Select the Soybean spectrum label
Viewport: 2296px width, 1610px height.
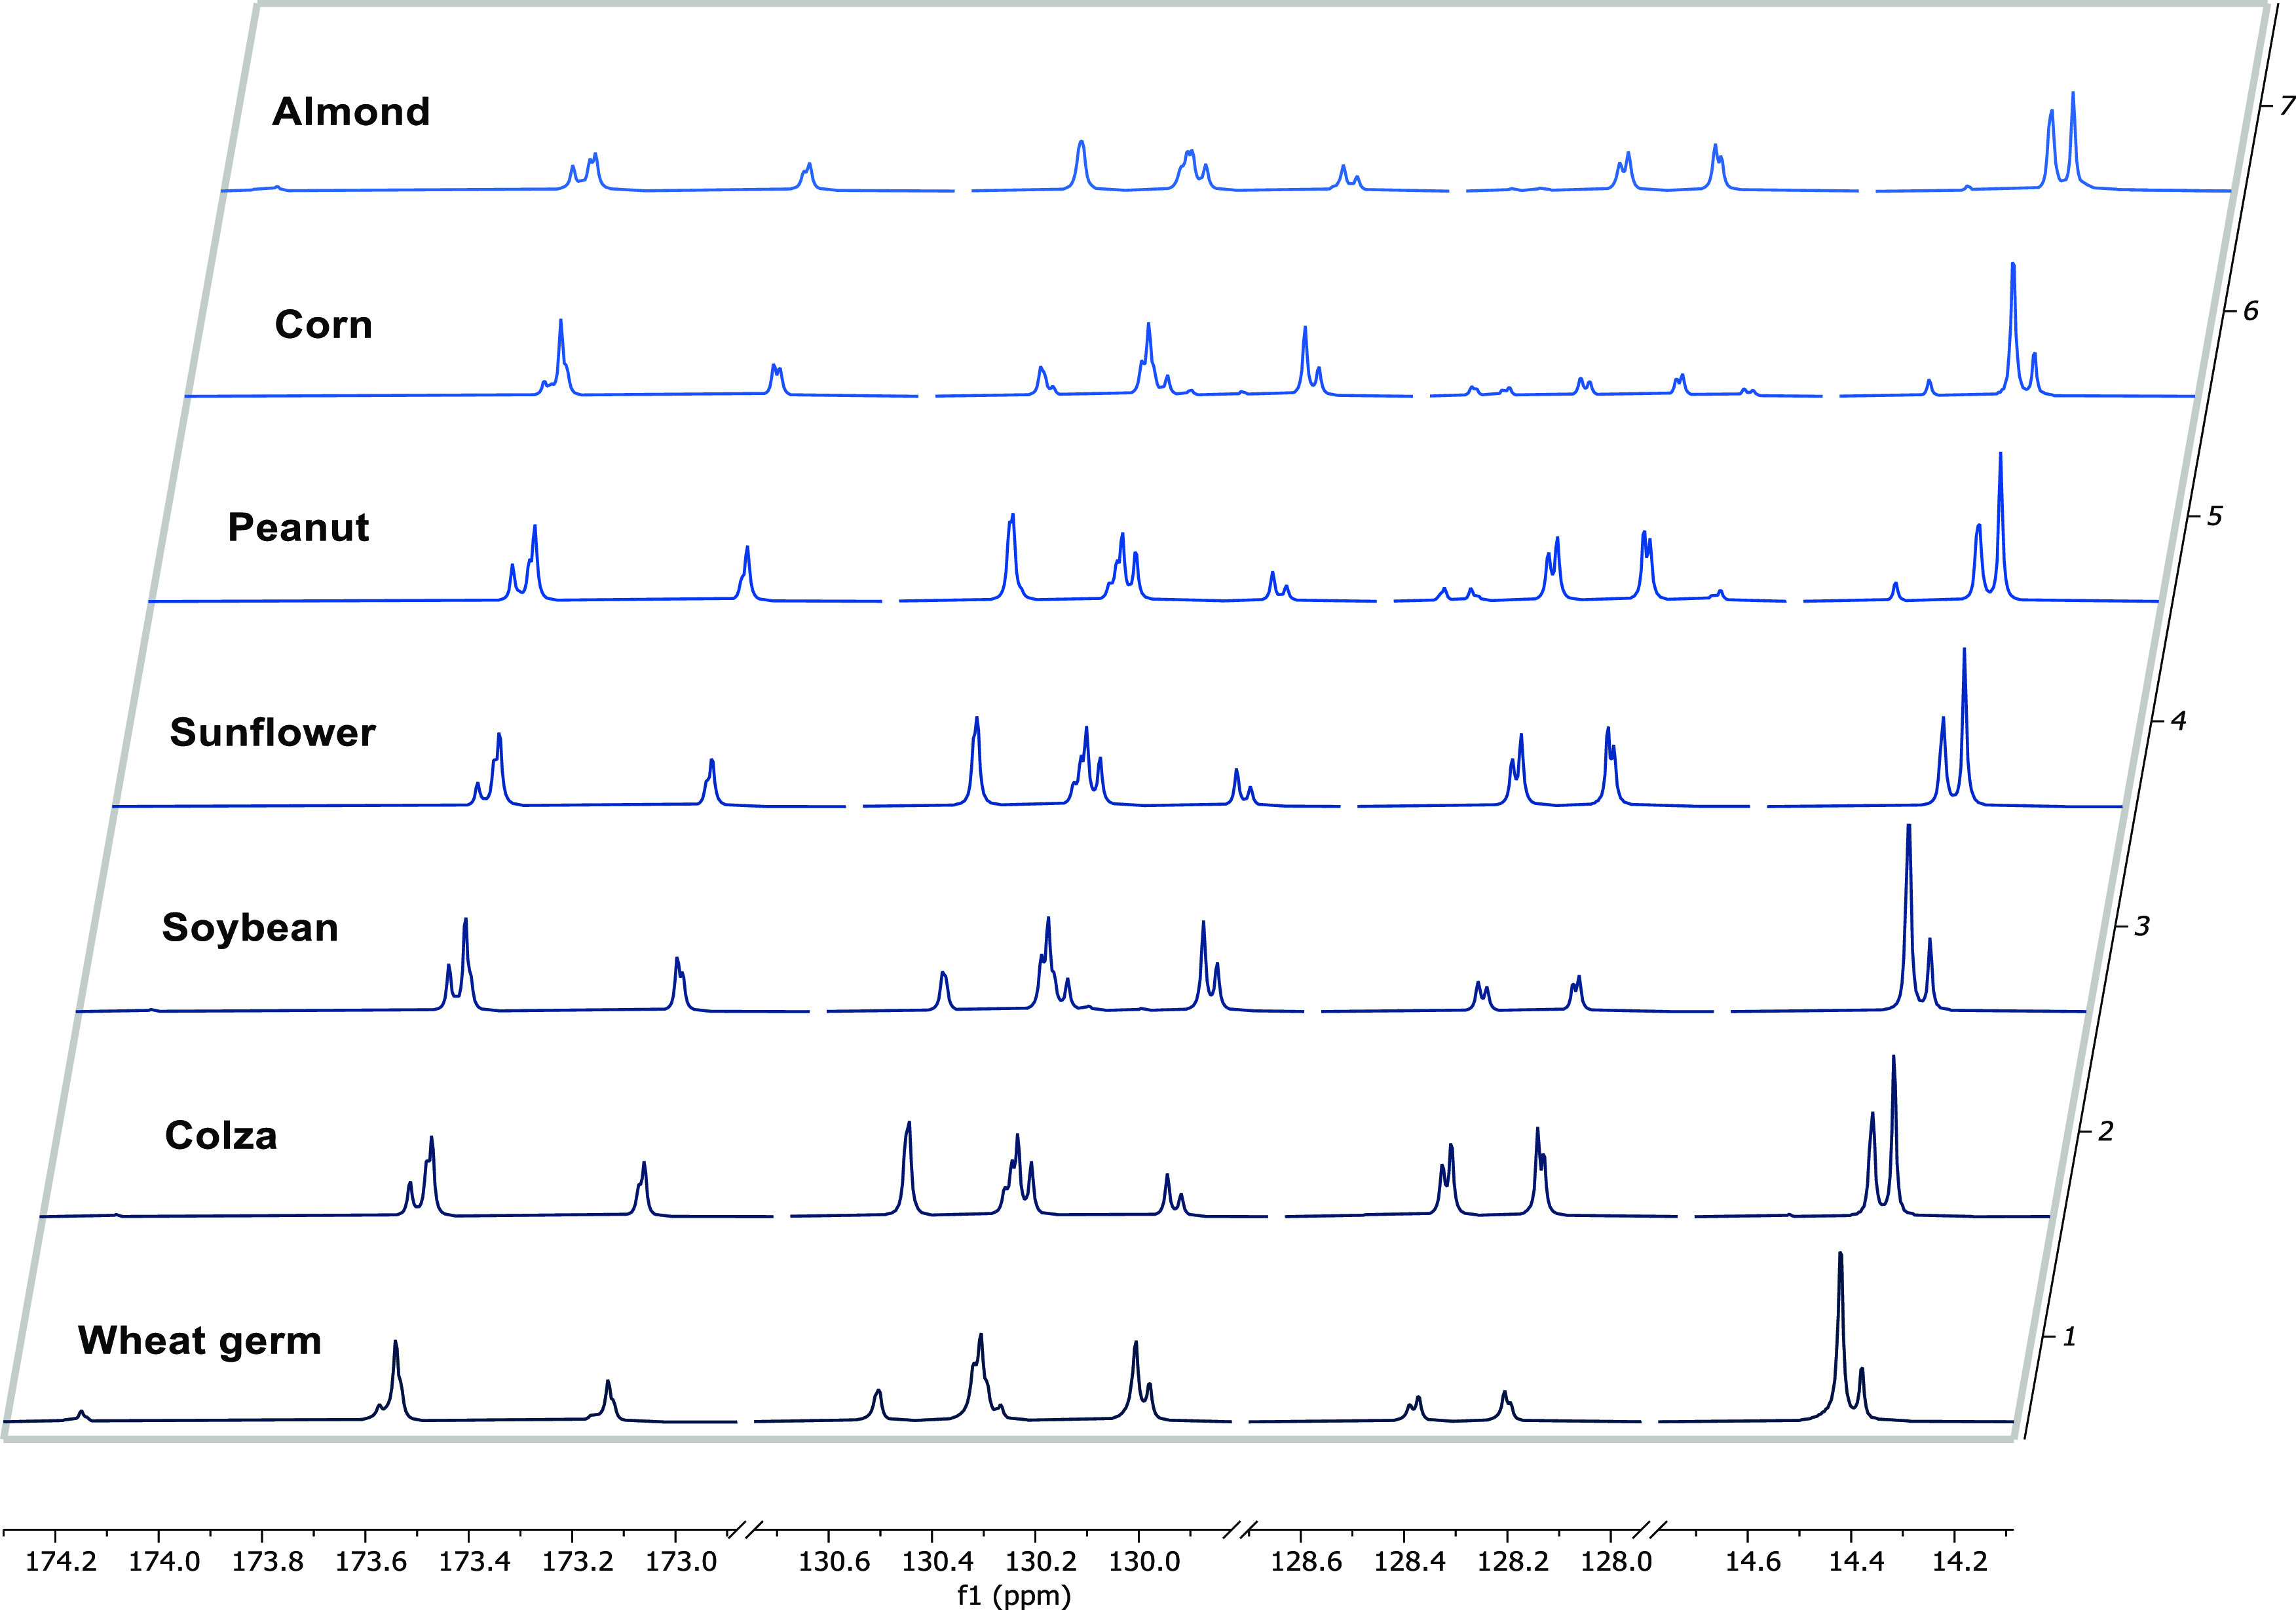[x=250, y=928]
